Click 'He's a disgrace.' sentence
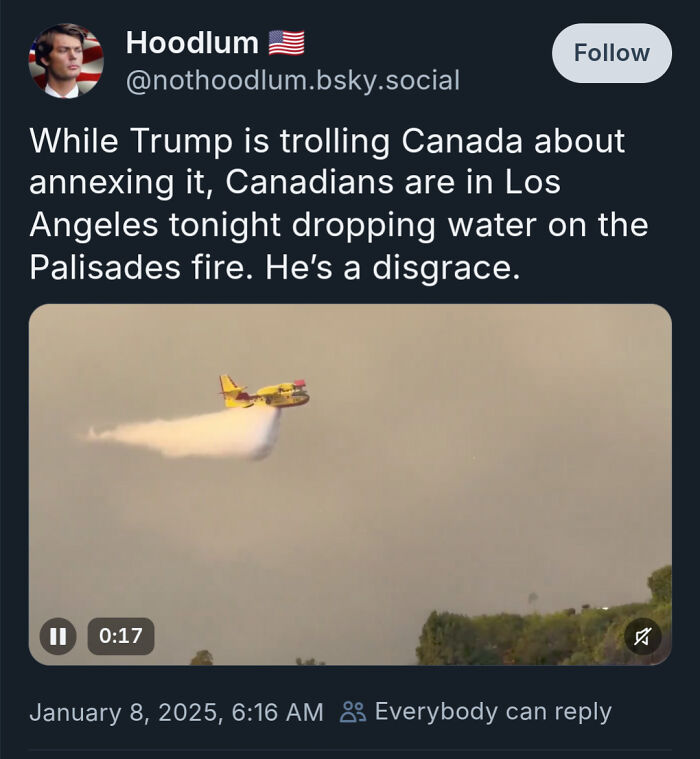Image resolution: width=700 pixels, height=759 pixels. tap(393, 267)
